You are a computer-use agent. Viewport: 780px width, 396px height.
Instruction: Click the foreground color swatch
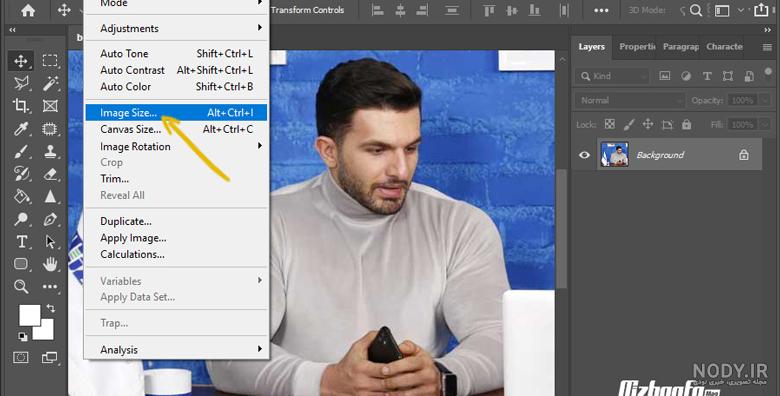pyautogui.click(x=30, y=315)
